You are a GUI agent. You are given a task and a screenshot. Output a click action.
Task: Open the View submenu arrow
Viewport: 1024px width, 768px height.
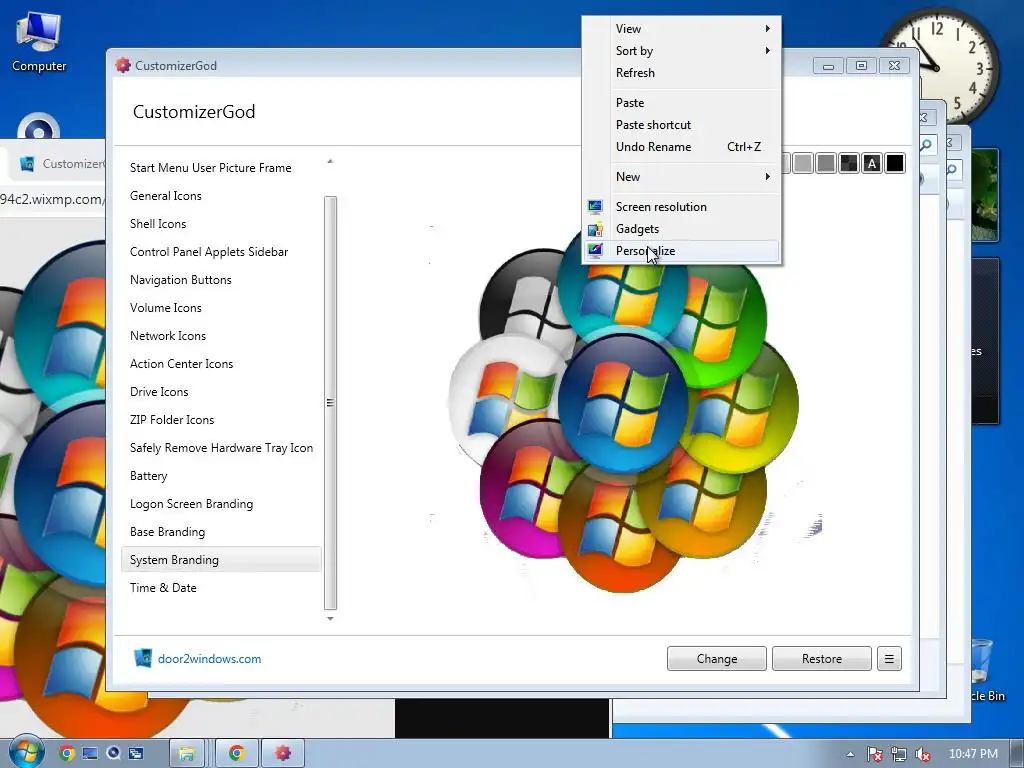(x=768, y=29)
